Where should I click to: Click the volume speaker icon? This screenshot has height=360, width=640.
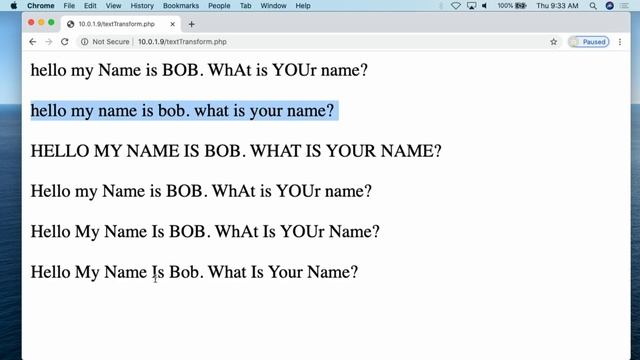click(x=484, y=6)
